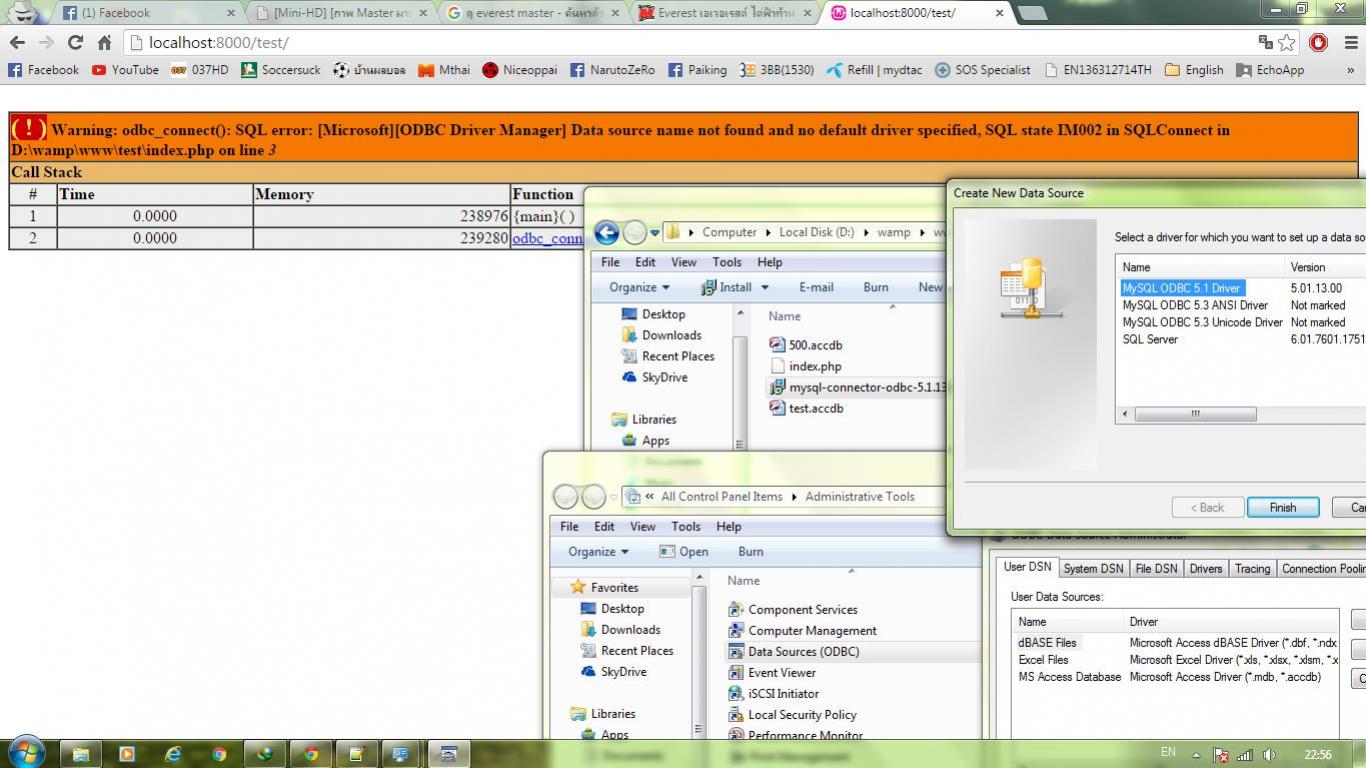The image size is (1366, 768).
Task: Sort the driver list by the Name column
Action: 1200,267
